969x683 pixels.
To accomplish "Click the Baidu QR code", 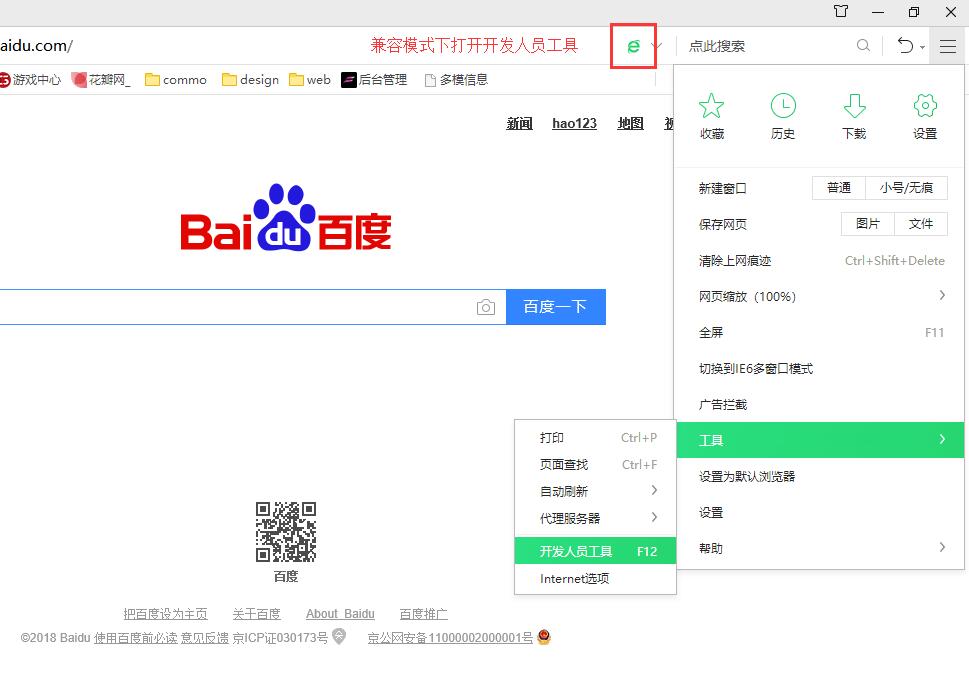I will click(286, 532).
